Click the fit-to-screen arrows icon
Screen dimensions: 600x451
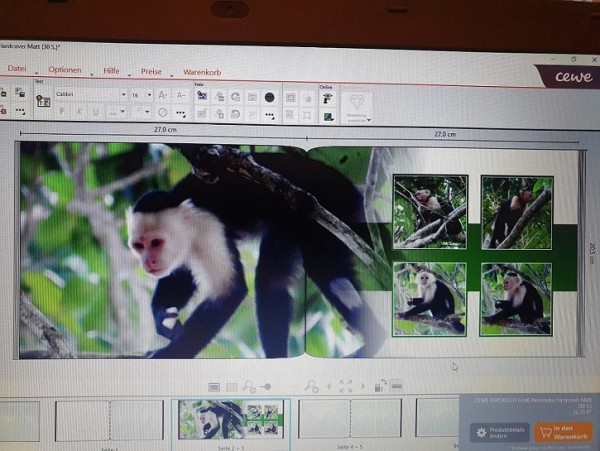click(x=346, y=386)
